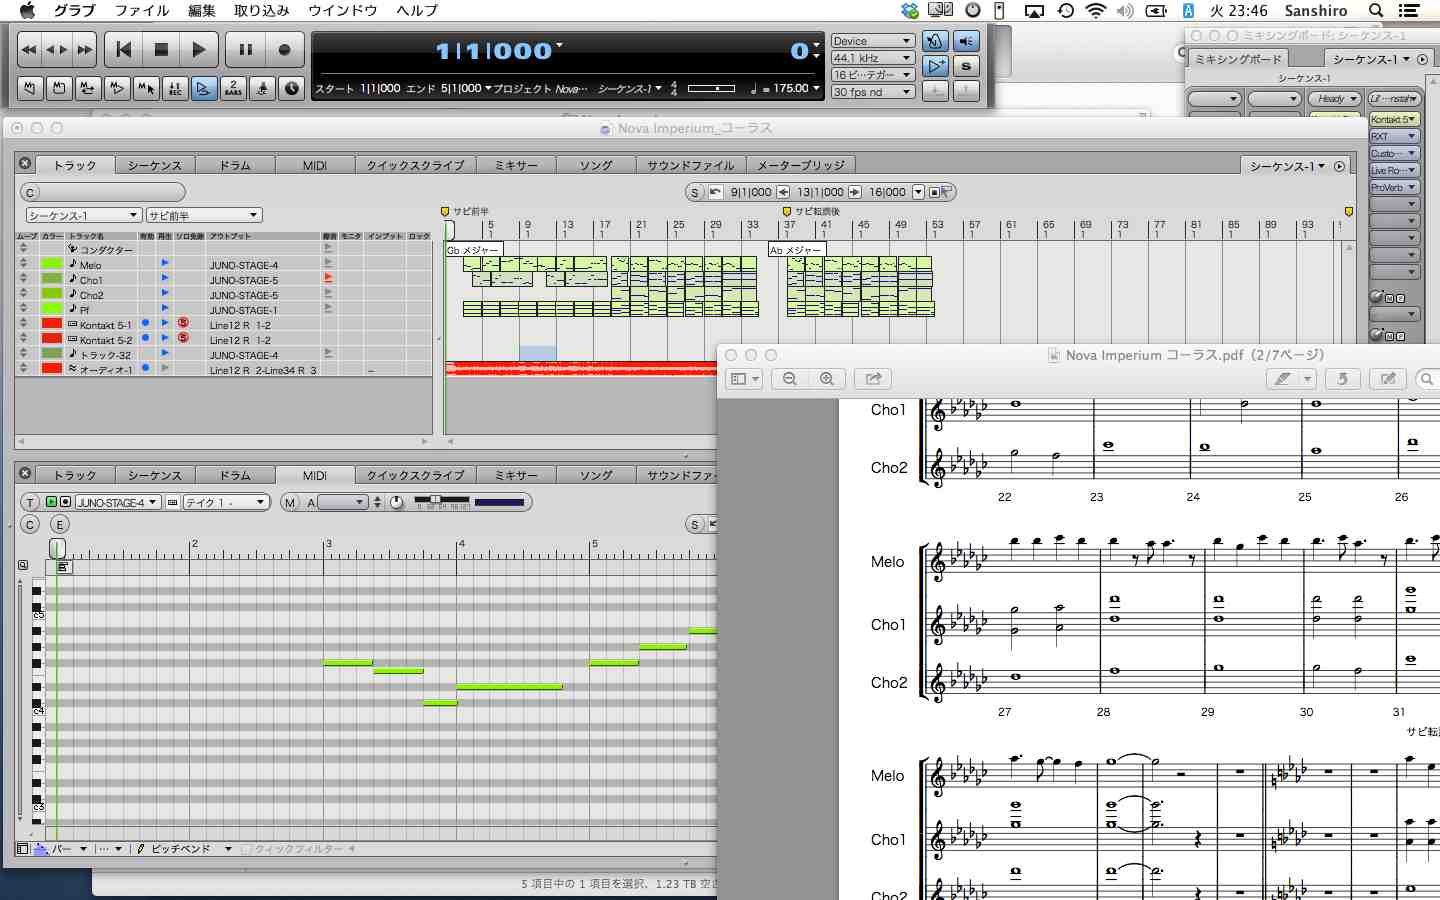1440x900 pixels.
Task: Click the C button in the tracks window search bar
Action: click(30, 192)
